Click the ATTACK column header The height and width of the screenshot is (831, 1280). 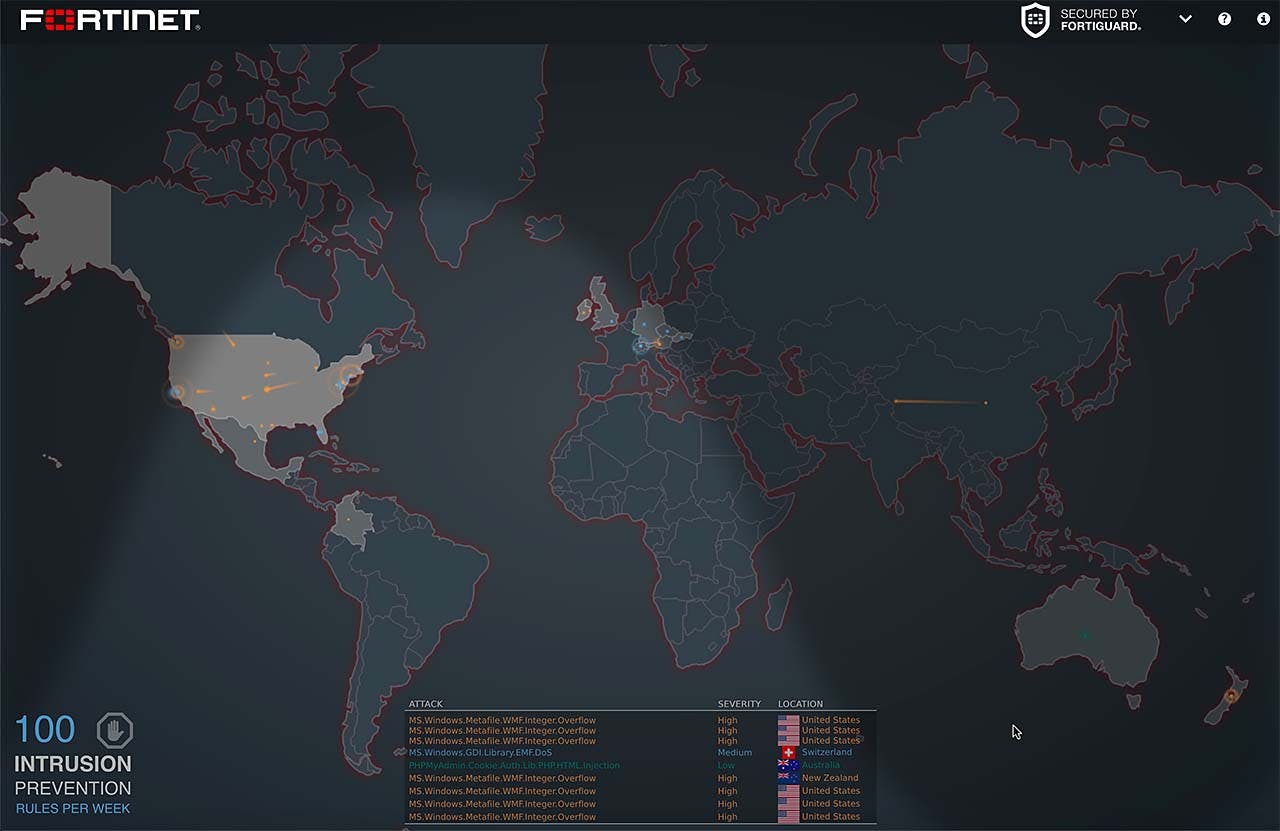tap(426, 704)
